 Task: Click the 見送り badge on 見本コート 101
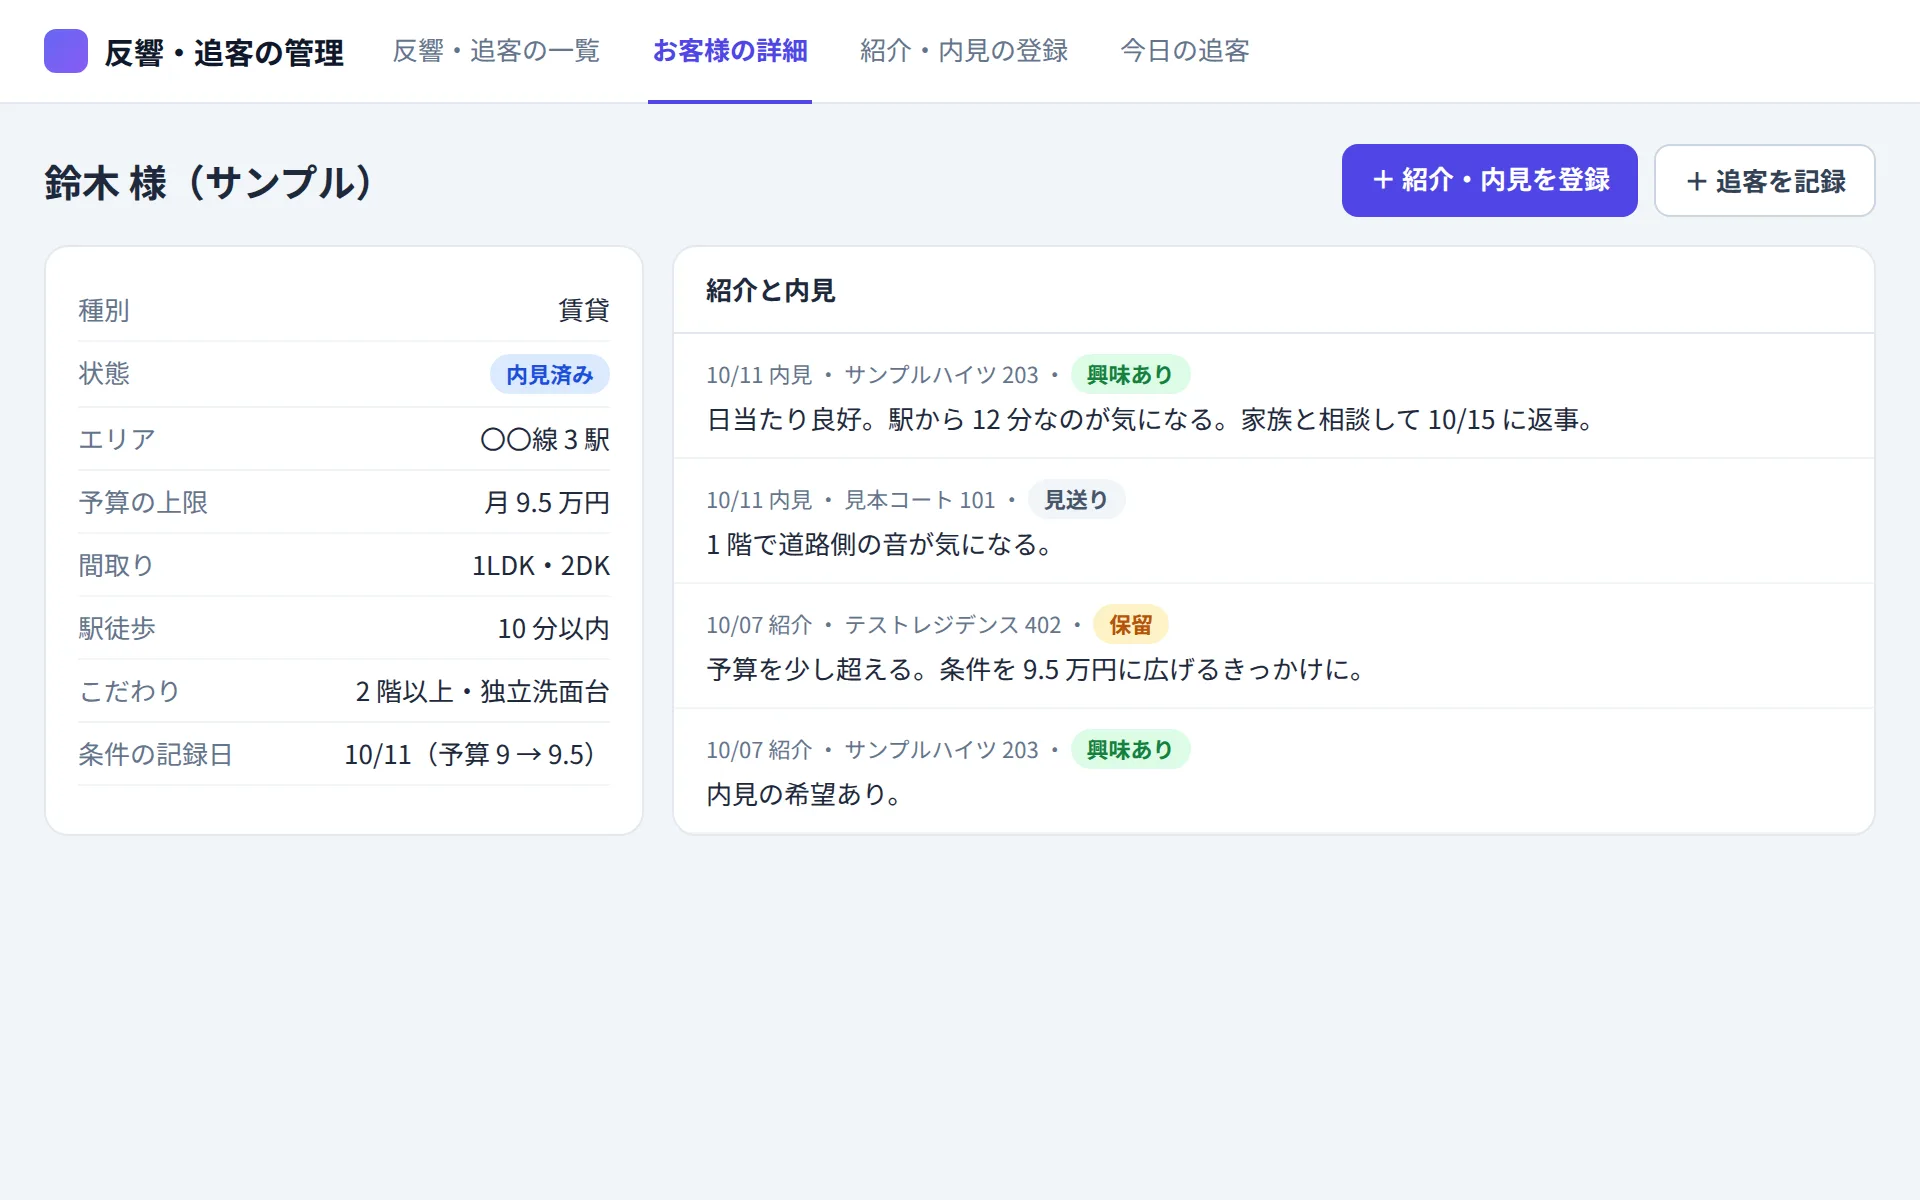coord(1076,500)
